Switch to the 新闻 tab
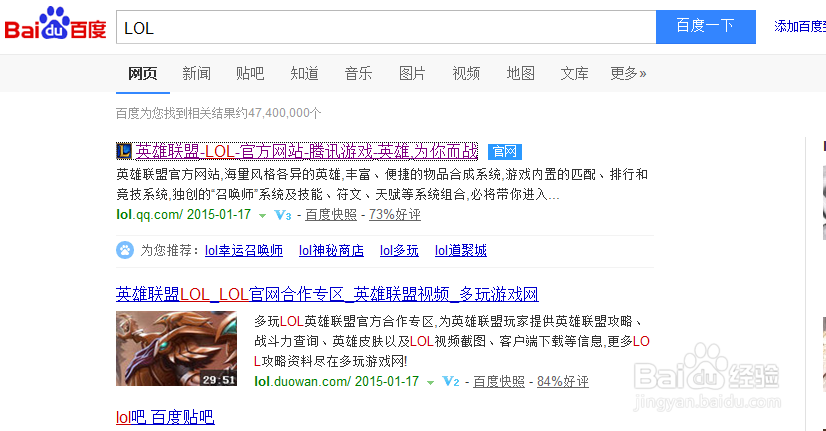Viewport: 826px width, 431px height. tap(196, 73)
